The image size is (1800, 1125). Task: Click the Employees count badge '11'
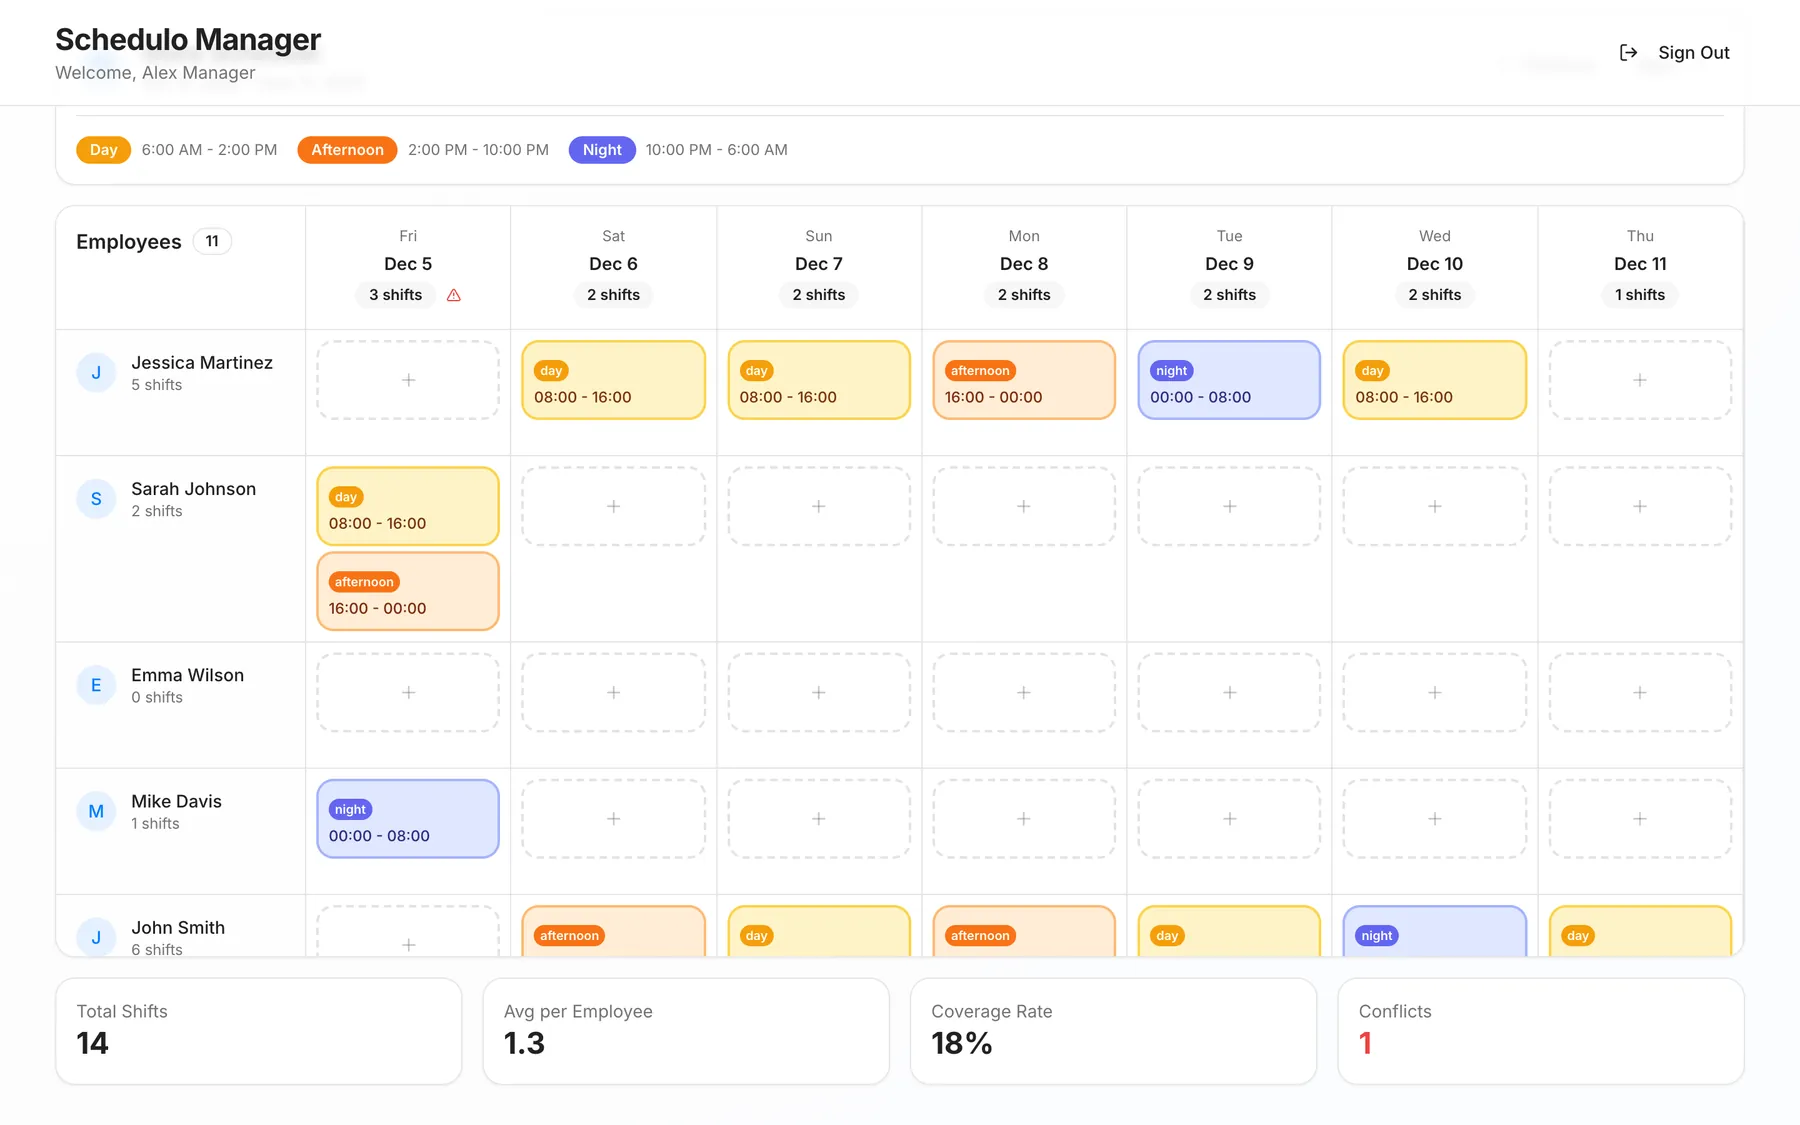(212, 241)
